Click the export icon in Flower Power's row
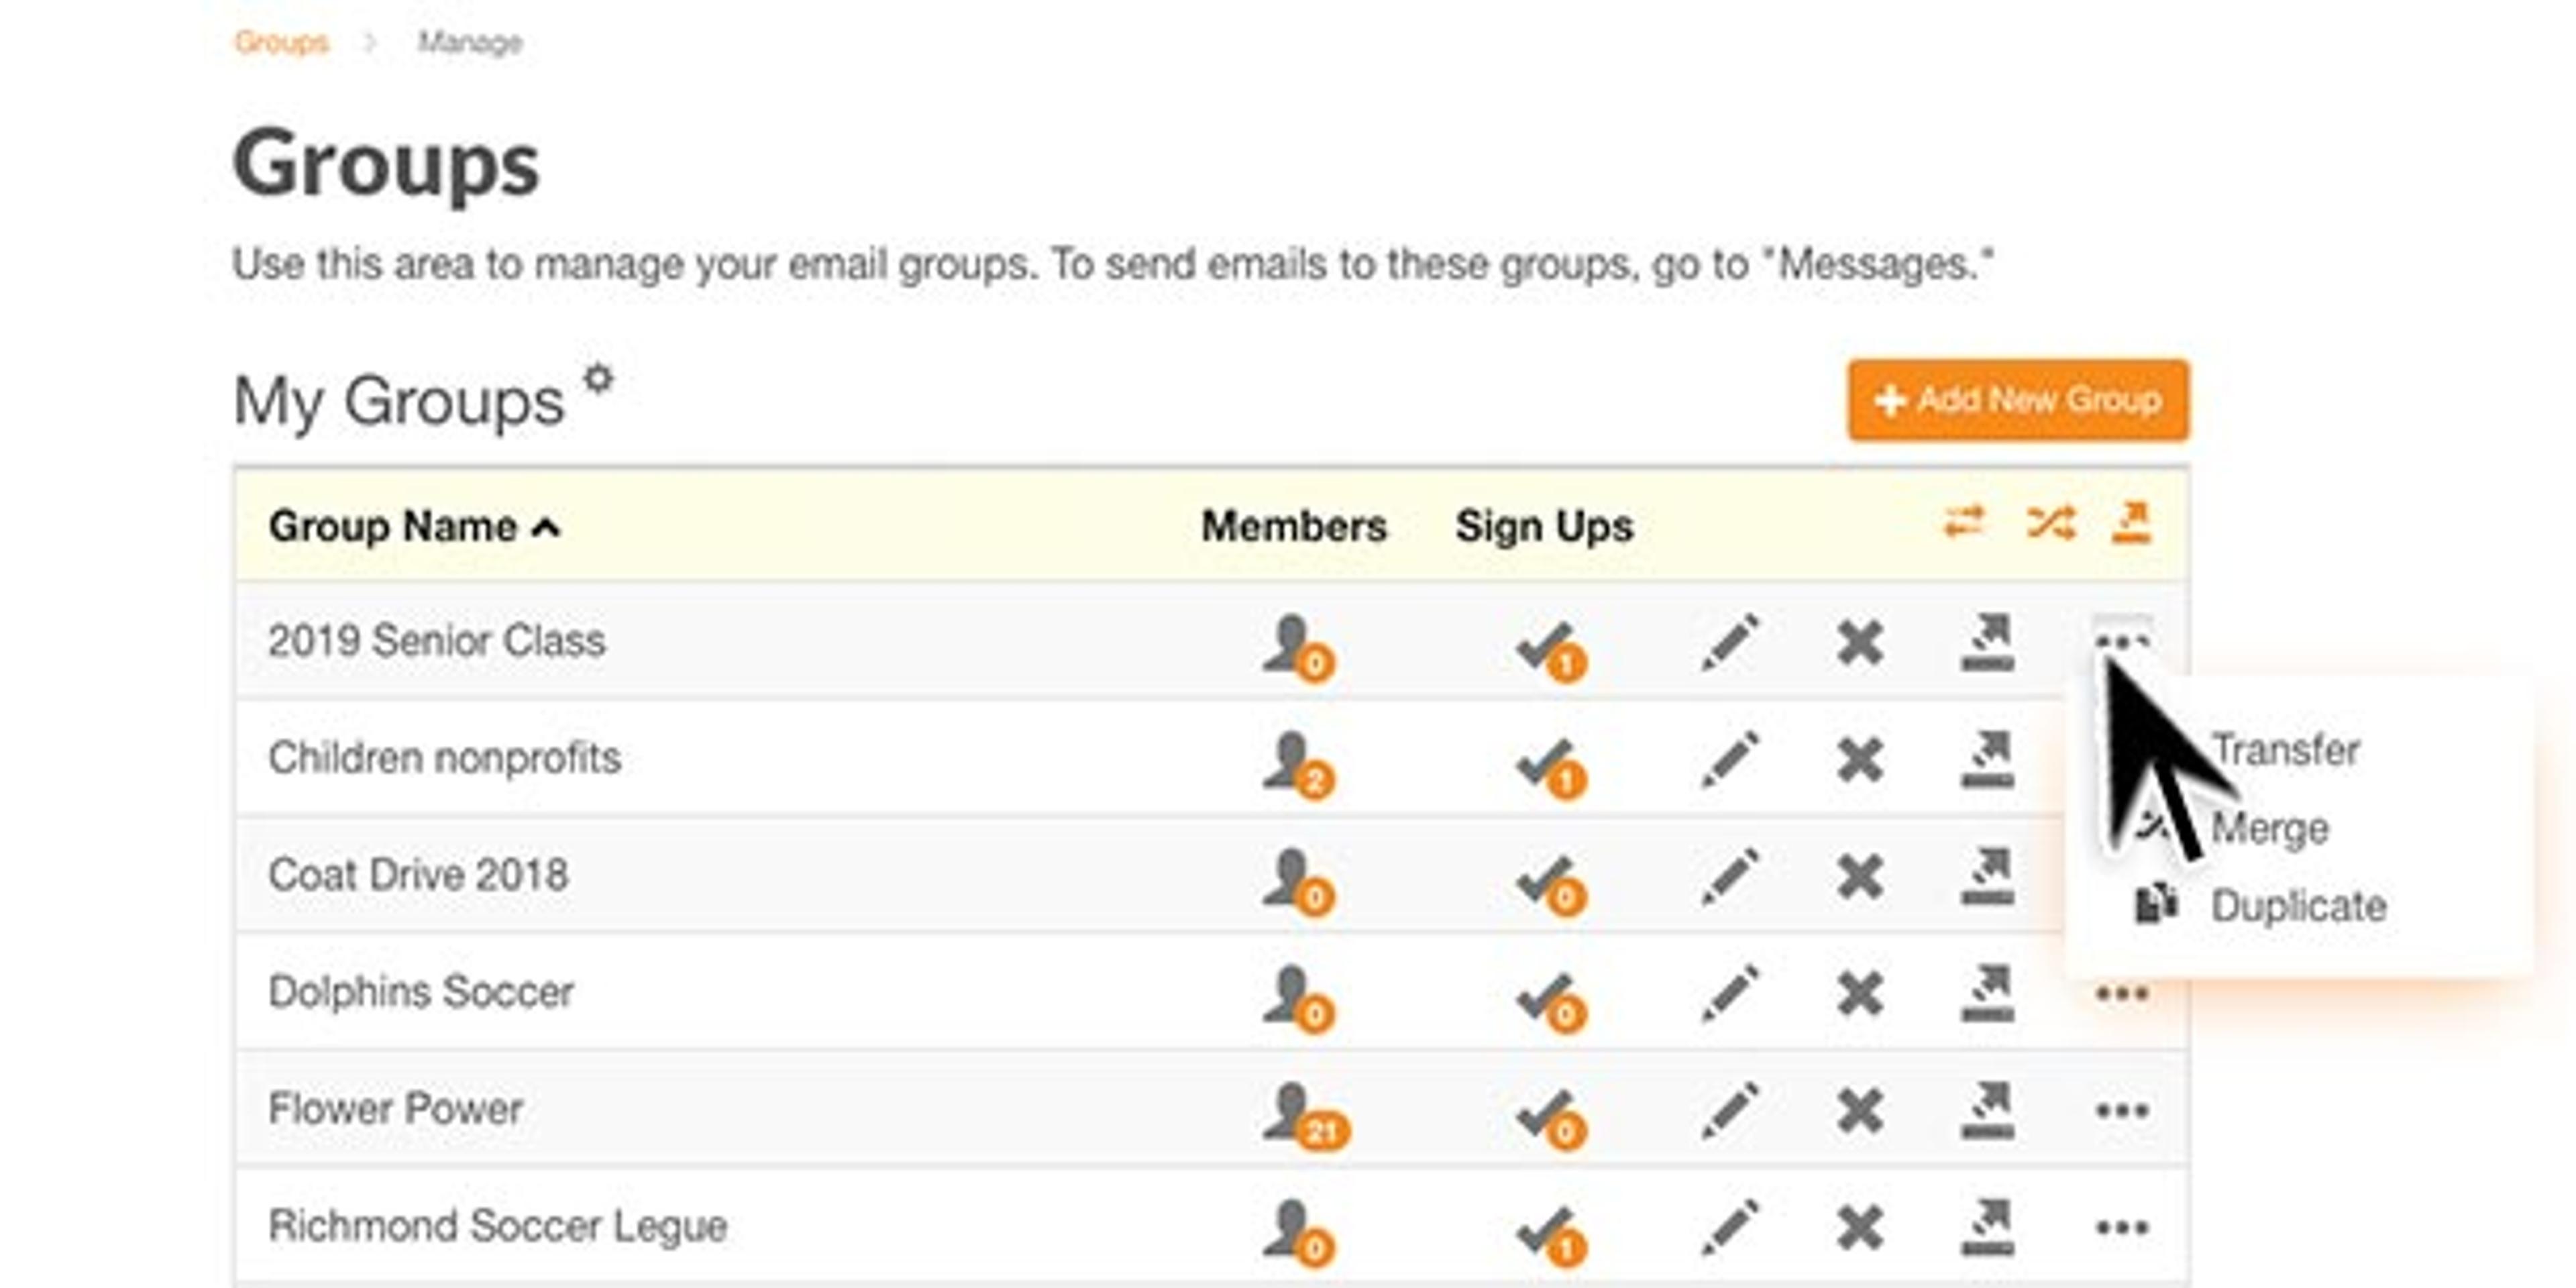This screenshot has width=2576, height=1288. [1989, 1110]
